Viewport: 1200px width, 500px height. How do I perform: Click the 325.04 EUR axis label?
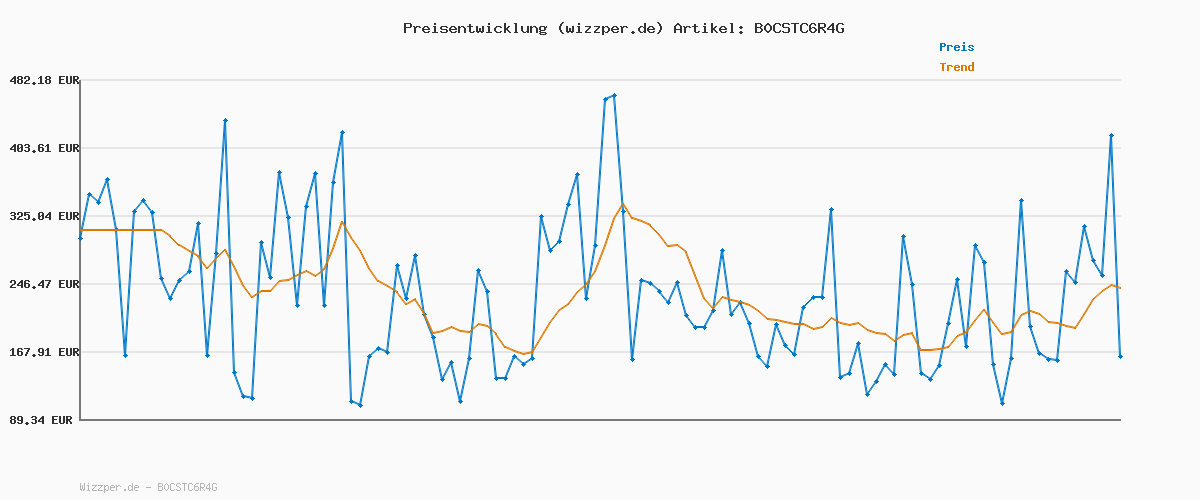coord(43,216)
